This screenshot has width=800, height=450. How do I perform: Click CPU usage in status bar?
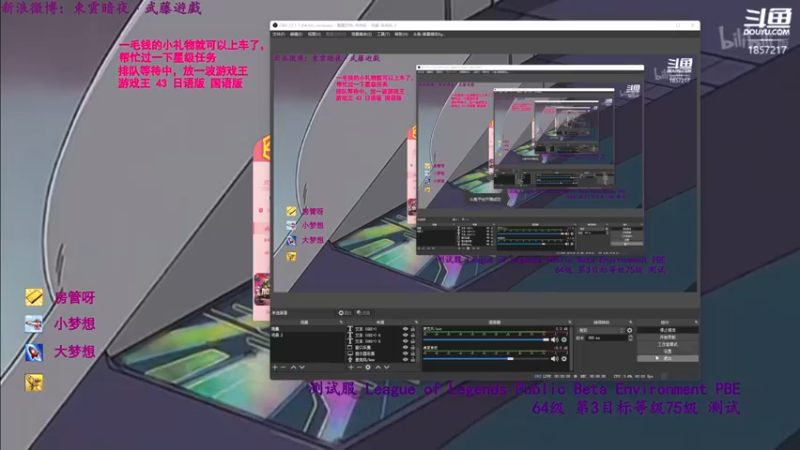click(635, 377)
